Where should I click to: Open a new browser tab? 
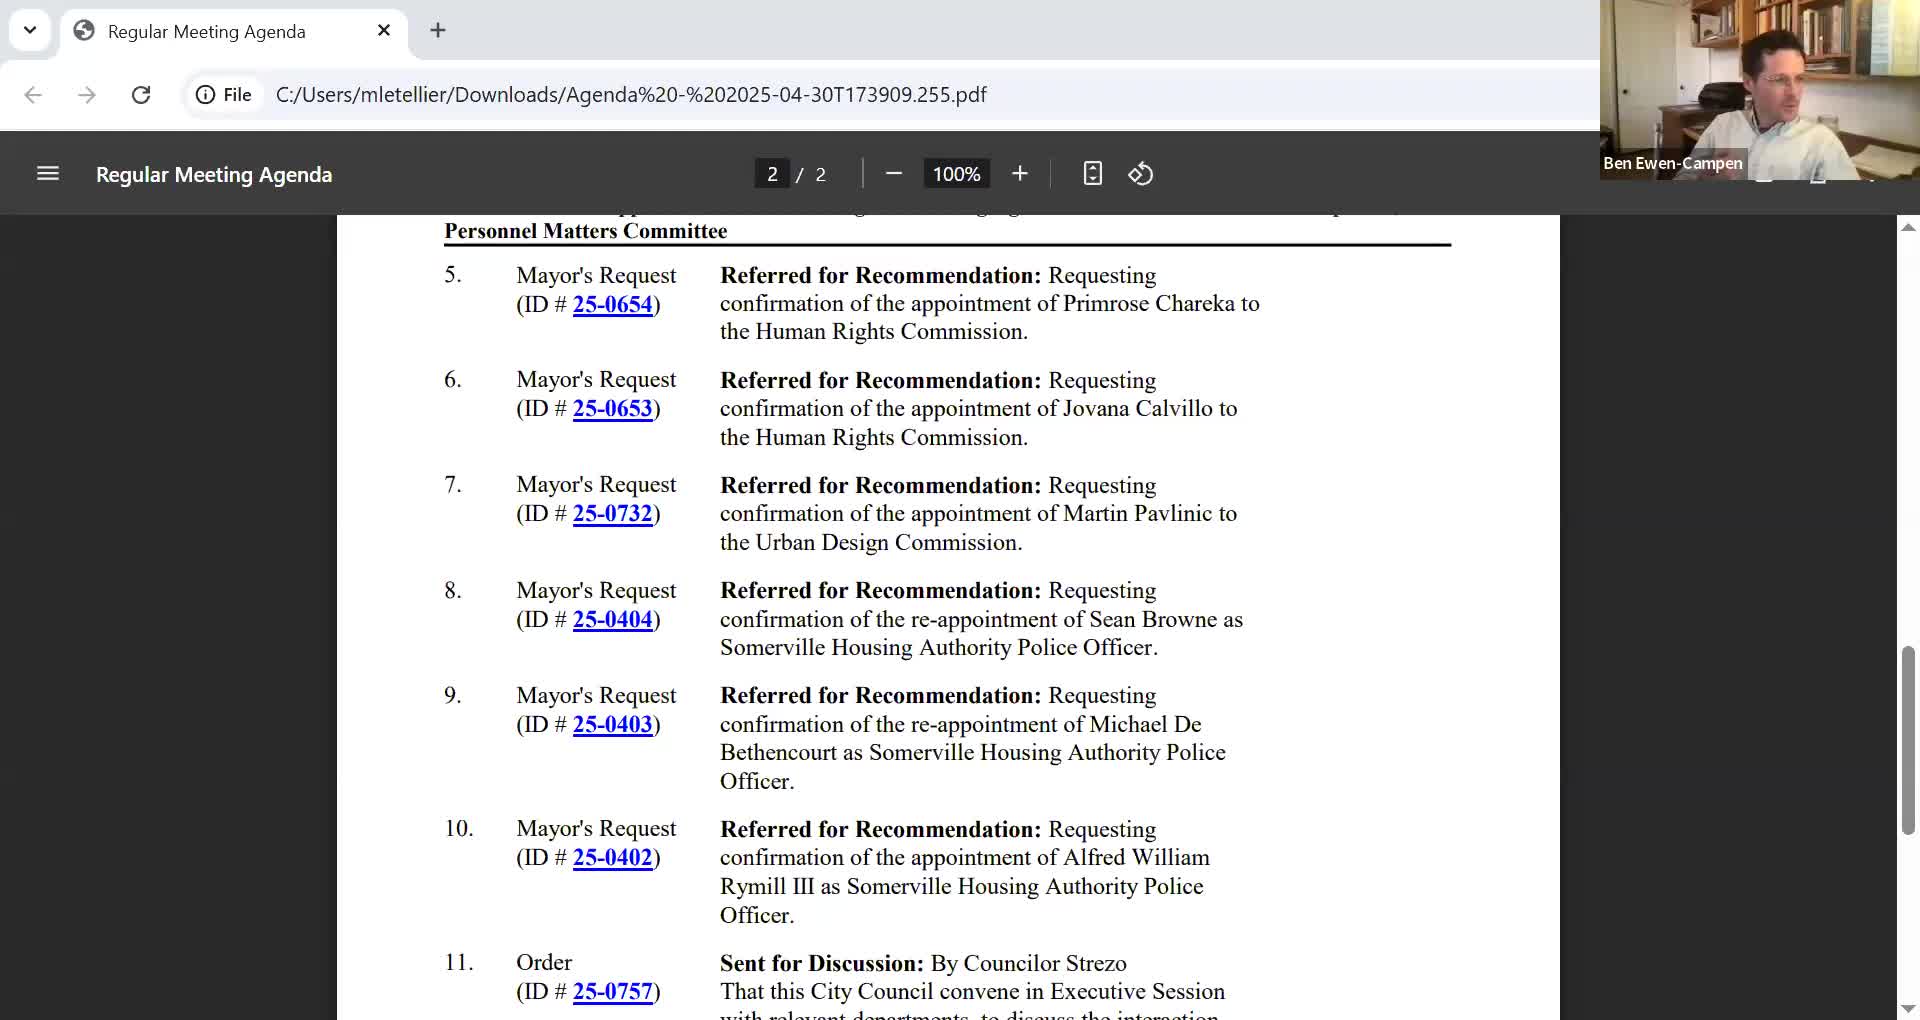[x=438, y=30]
